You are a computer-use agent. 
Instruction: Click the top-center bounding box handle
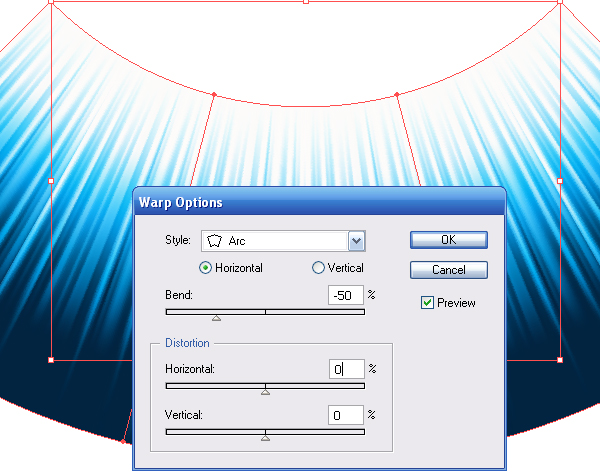tap(306, 2)
